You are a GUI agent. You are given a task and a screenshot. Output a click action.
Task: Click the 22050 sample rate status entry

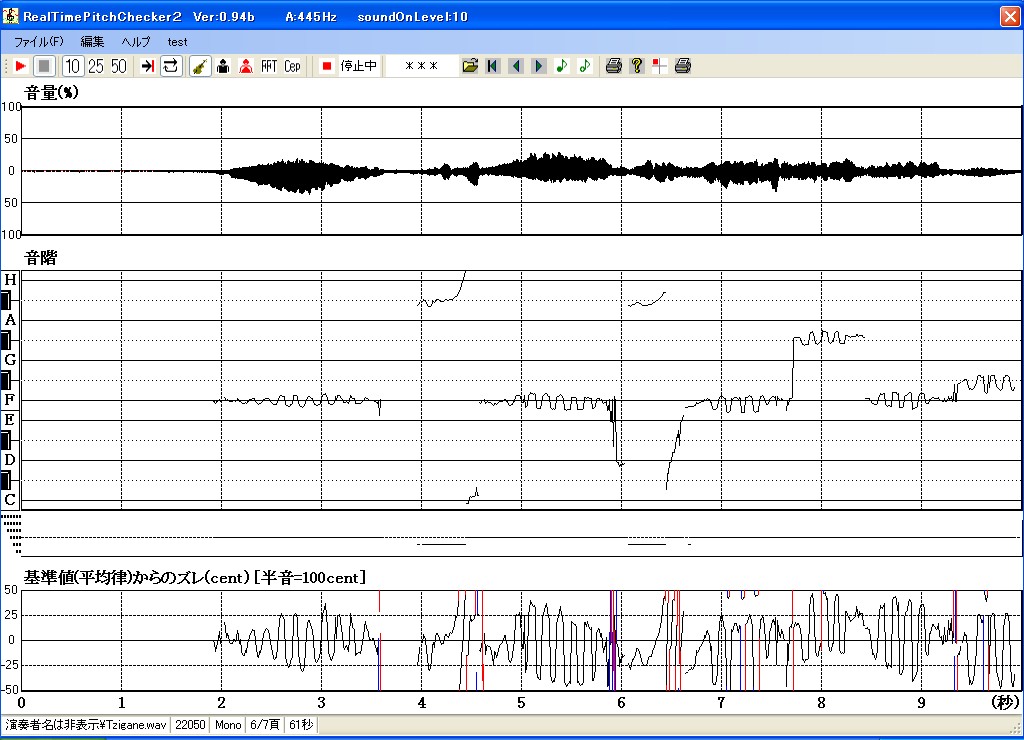tap(190, 725)
